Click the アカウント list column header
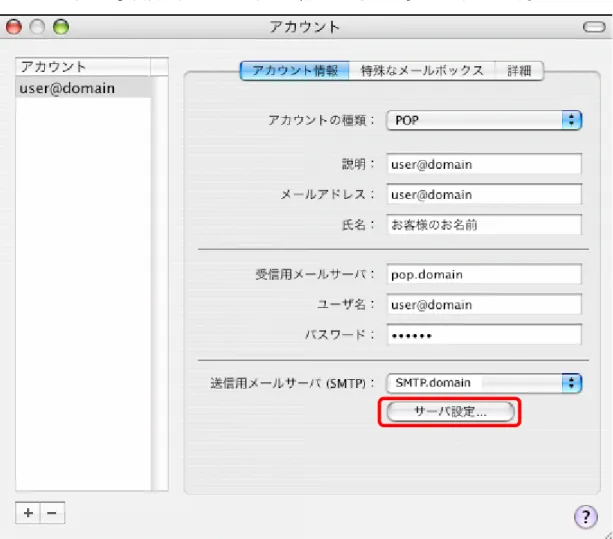The width and height of the screenshot is (613, 539). (83, 67)
